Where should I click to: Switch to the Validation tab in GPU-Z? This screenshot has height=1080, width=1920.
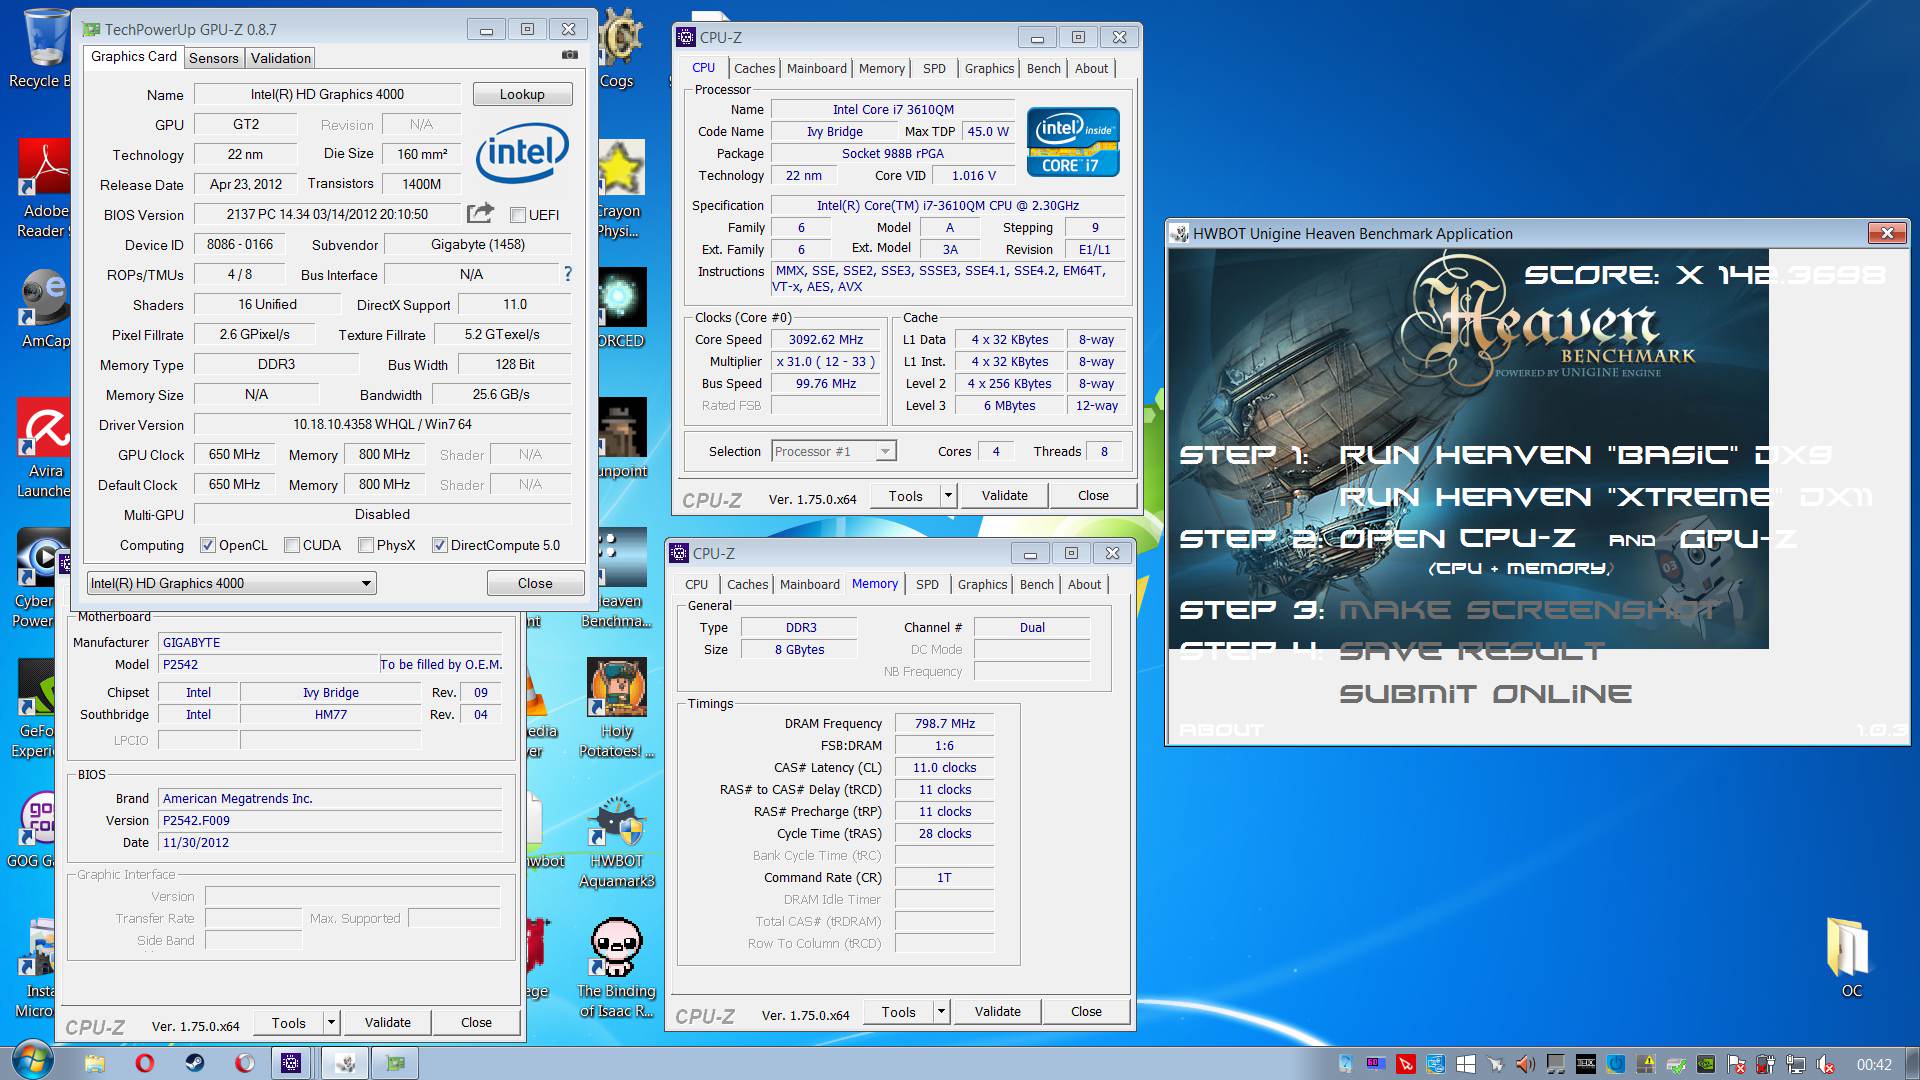pyautogui.click(x=280, y=58)
